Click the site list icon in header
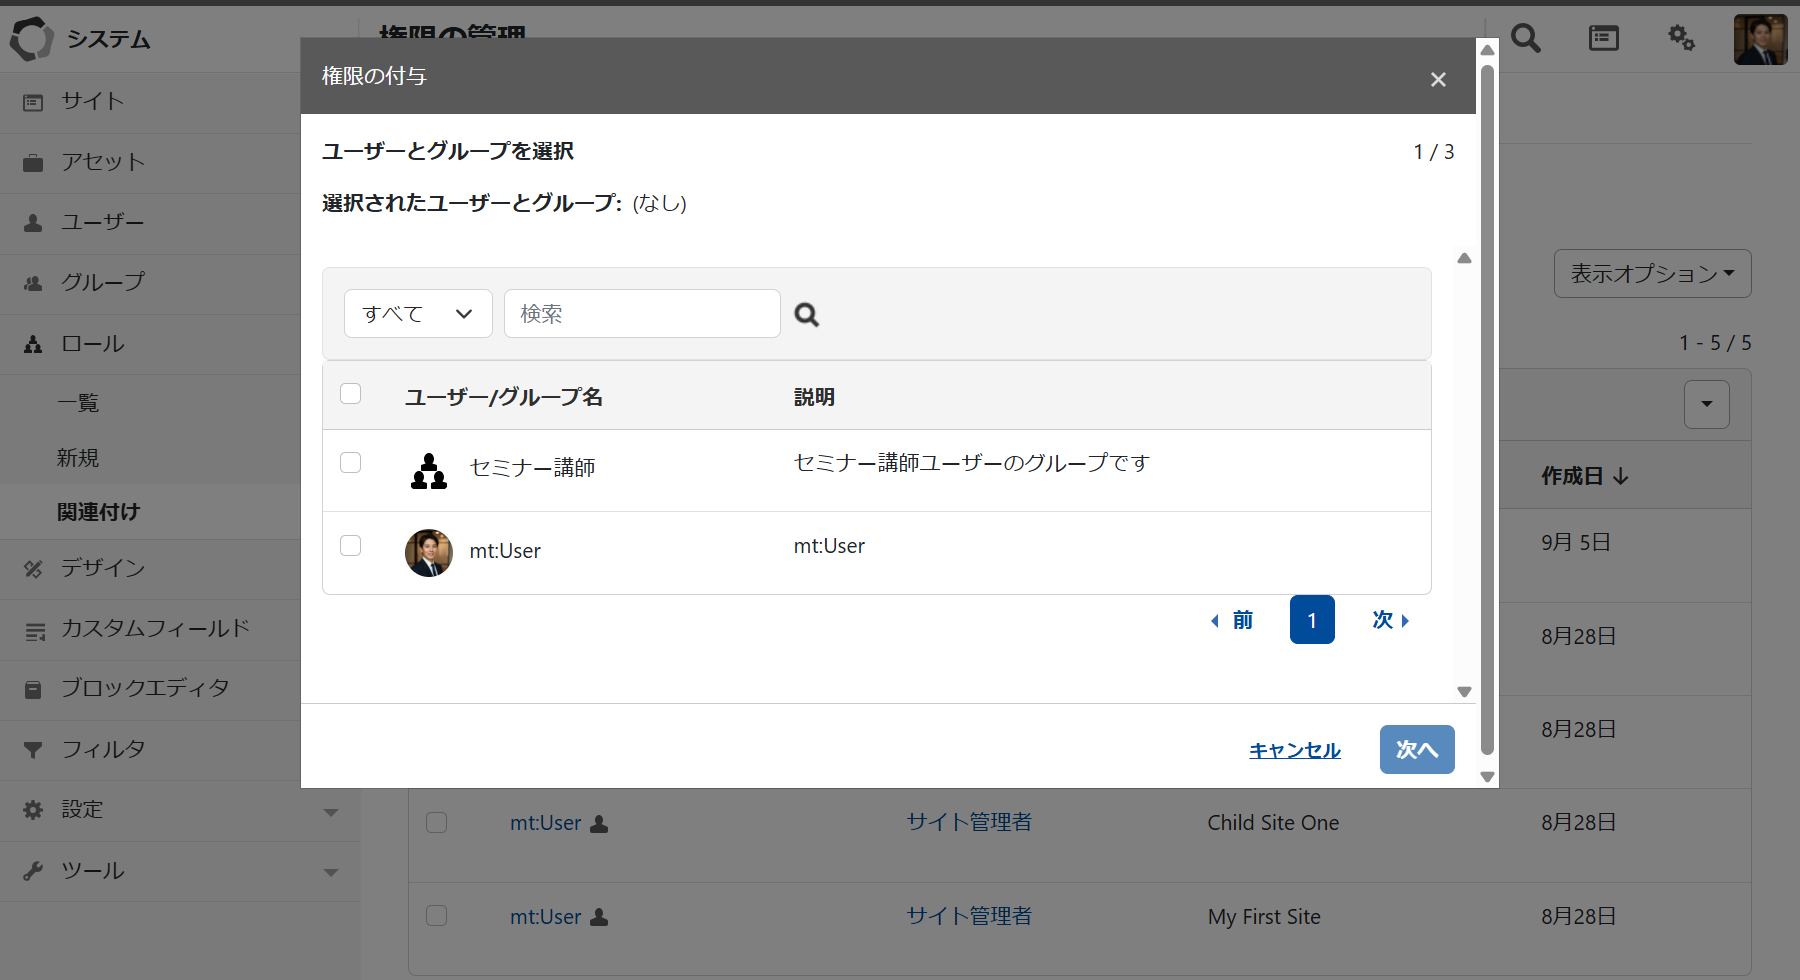The height and width of the screenshot is (980, 1800). click(1603, 39)
